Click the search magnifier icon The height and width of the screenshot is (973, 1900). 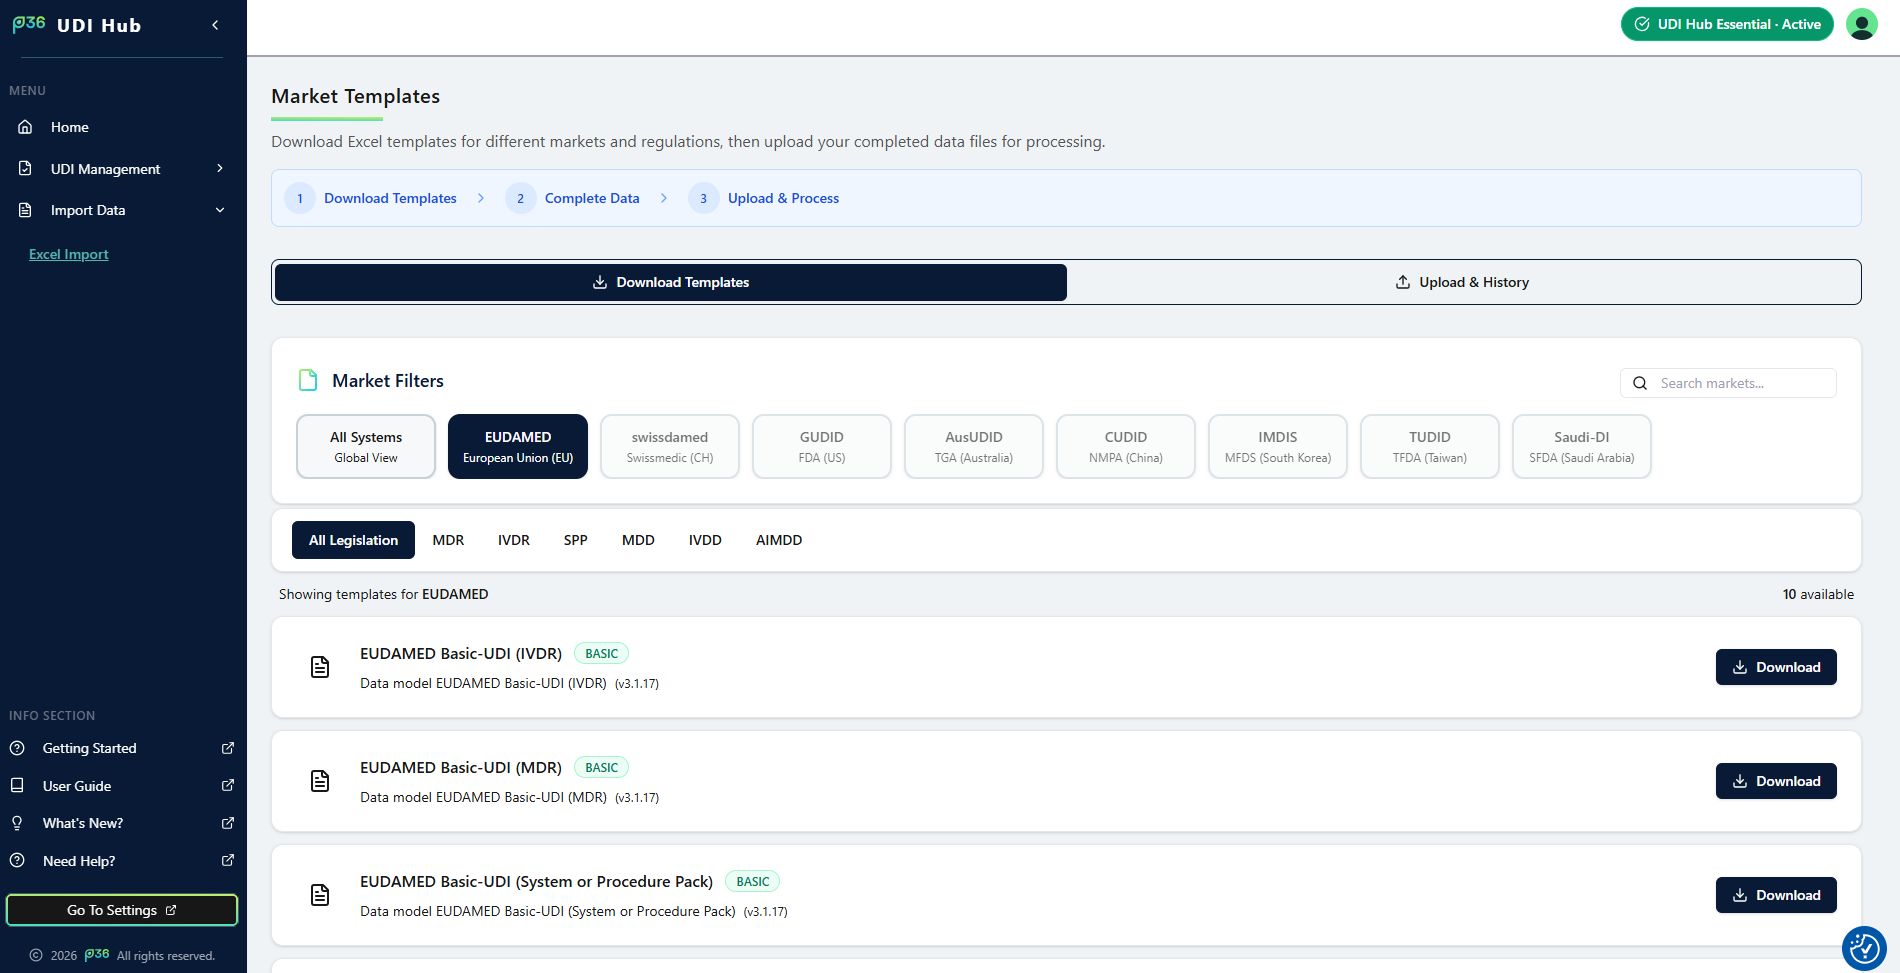click(x=1640, y=383)
